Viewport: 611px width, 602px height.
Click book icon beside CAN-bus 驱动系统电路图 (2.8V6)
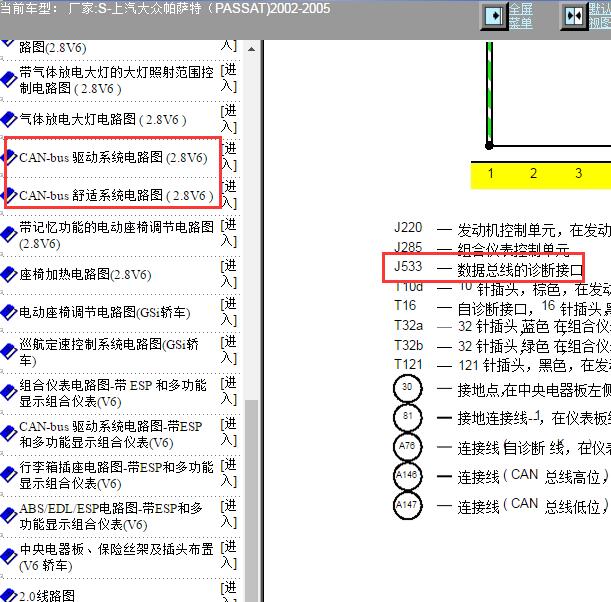9,157
